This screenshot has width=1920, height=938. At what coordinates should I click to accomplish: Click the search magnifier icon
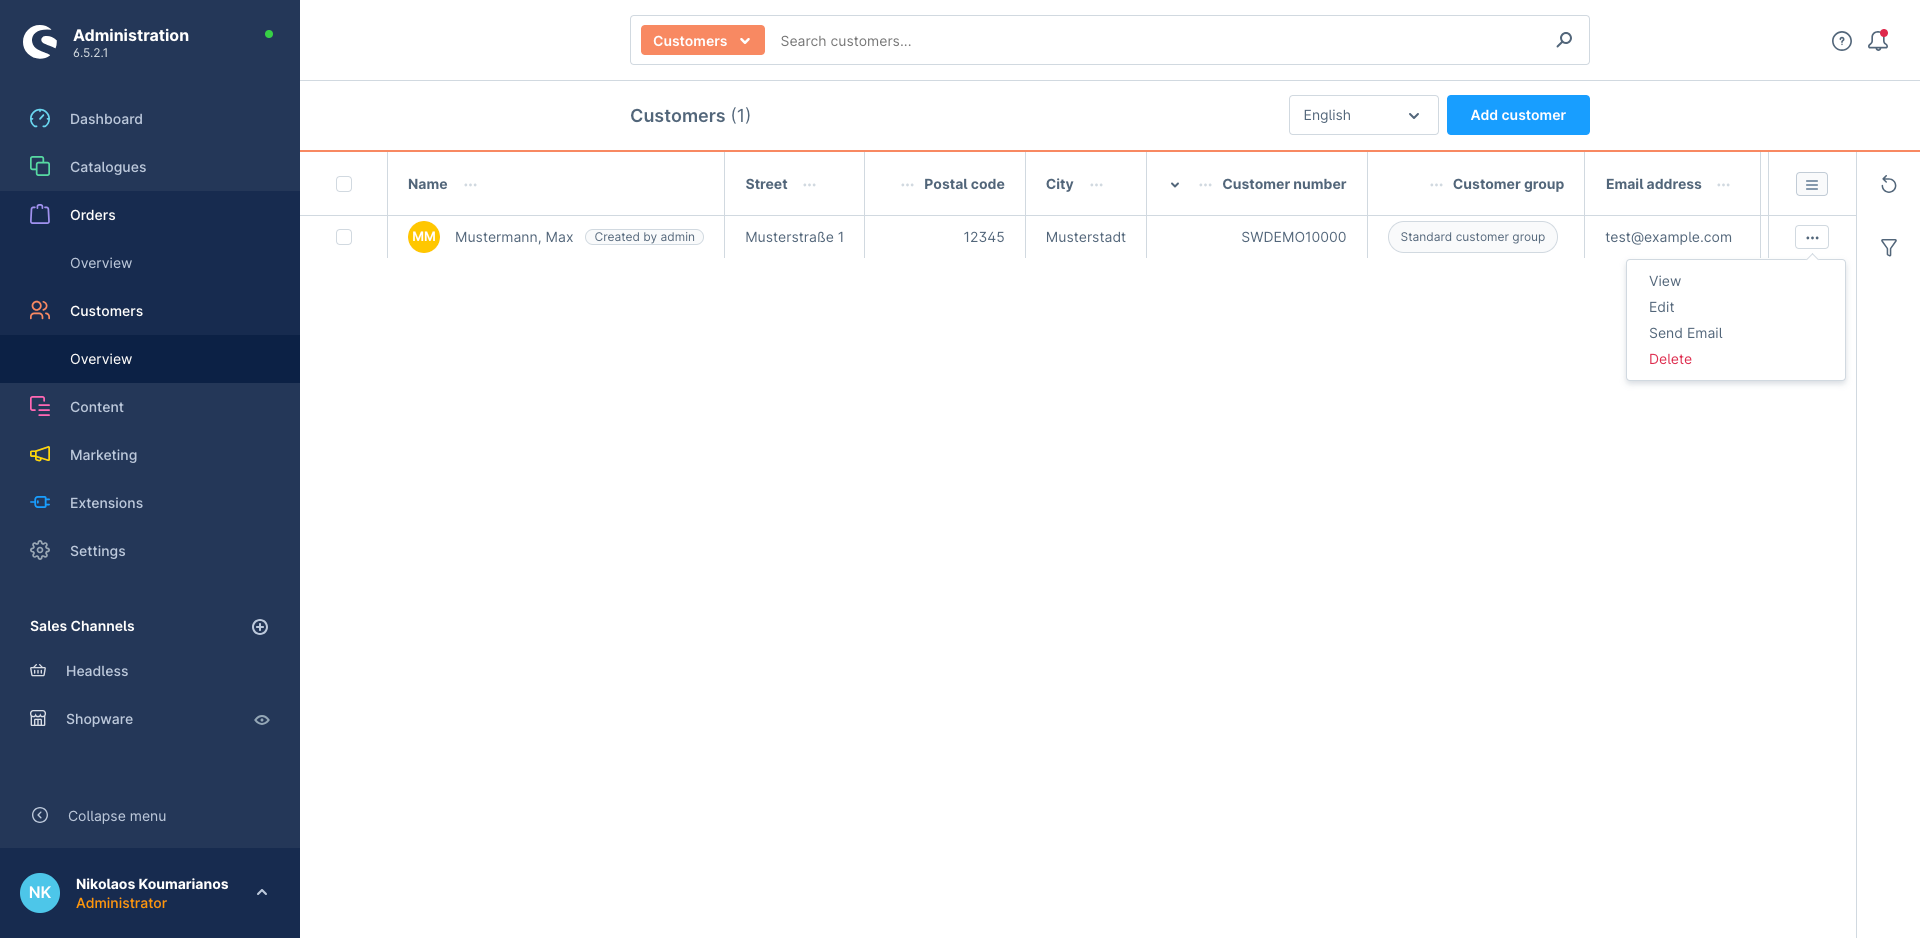[x=1564, y=40]
